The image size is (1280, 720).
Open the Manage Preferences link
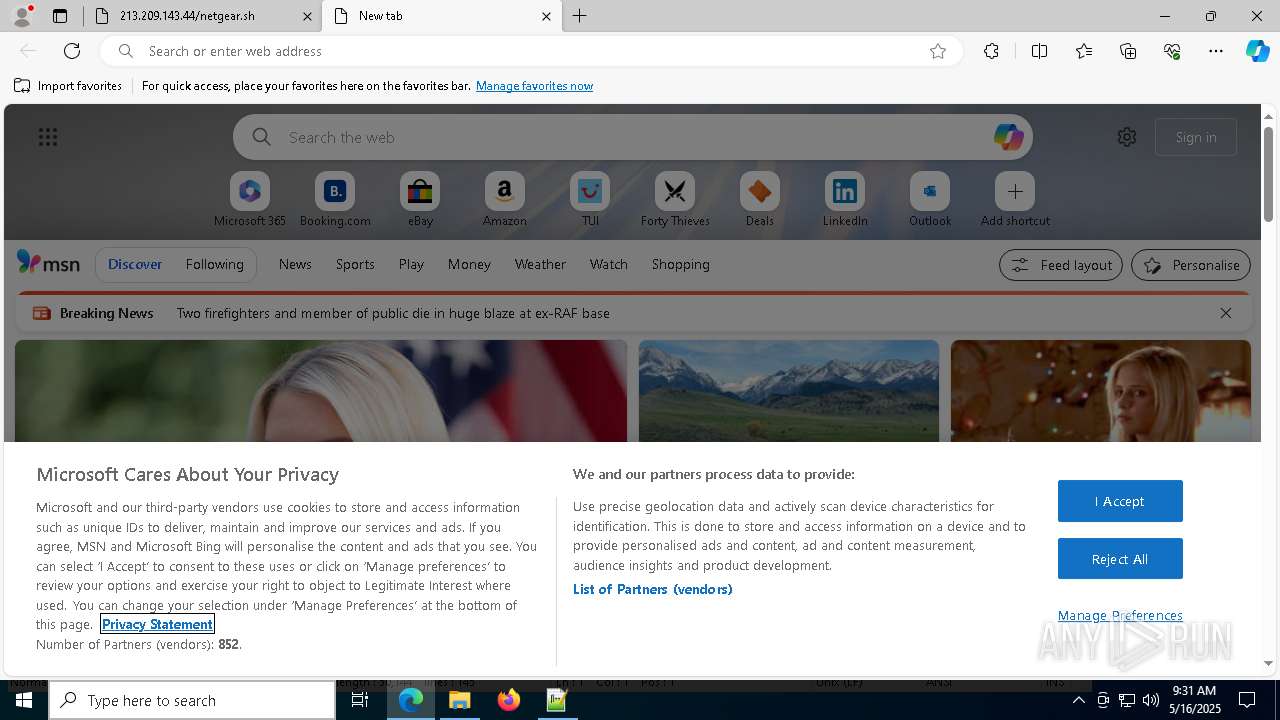(x=1120, y=615)
